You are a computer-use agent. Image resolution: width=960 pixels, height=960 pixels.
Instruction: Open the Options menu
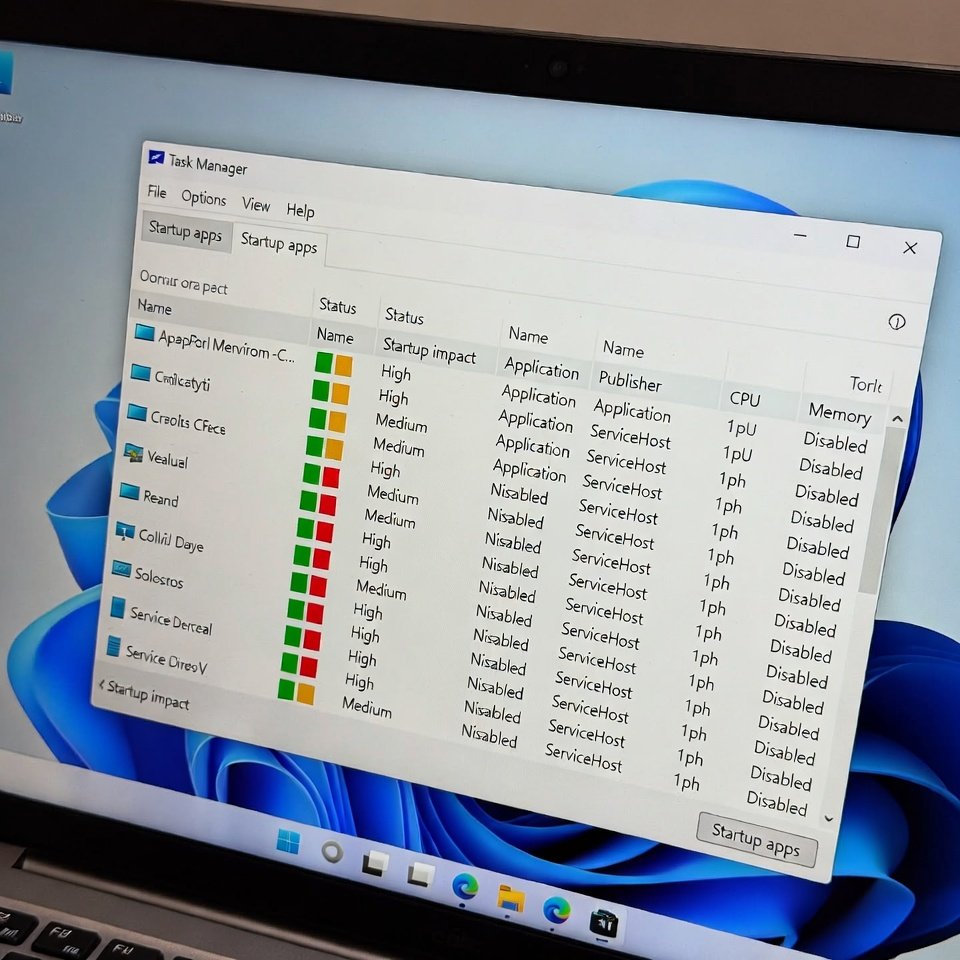[204, 198]
